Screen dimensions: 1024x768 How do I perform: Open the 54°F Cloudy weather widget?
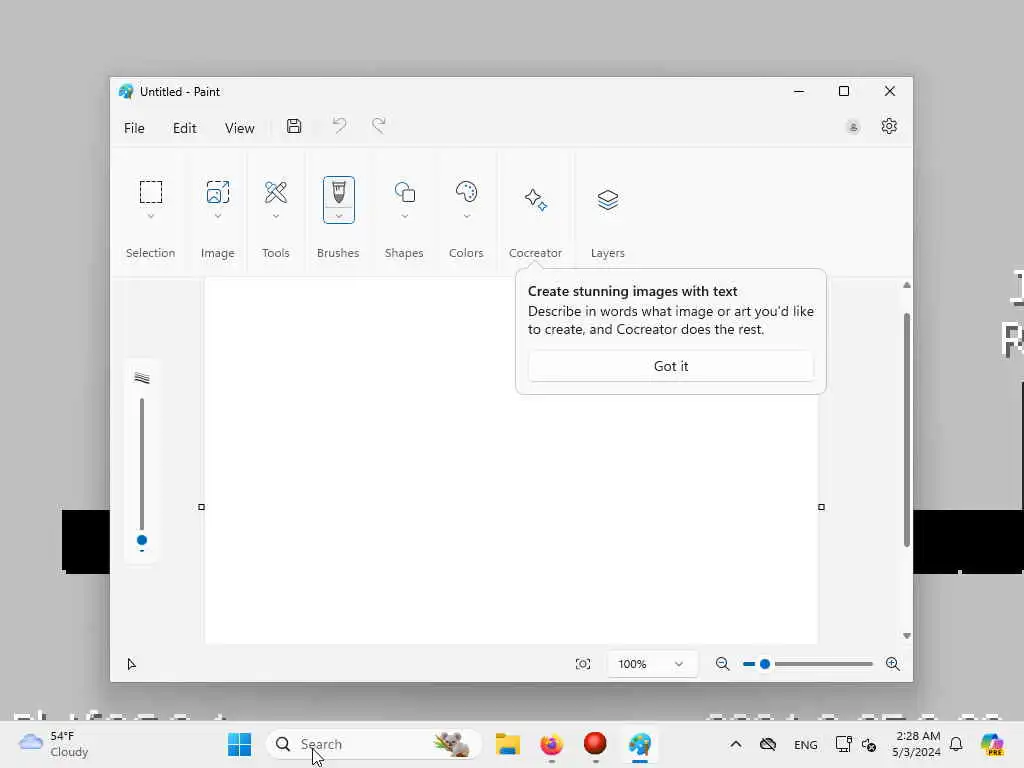click(54, 744)
